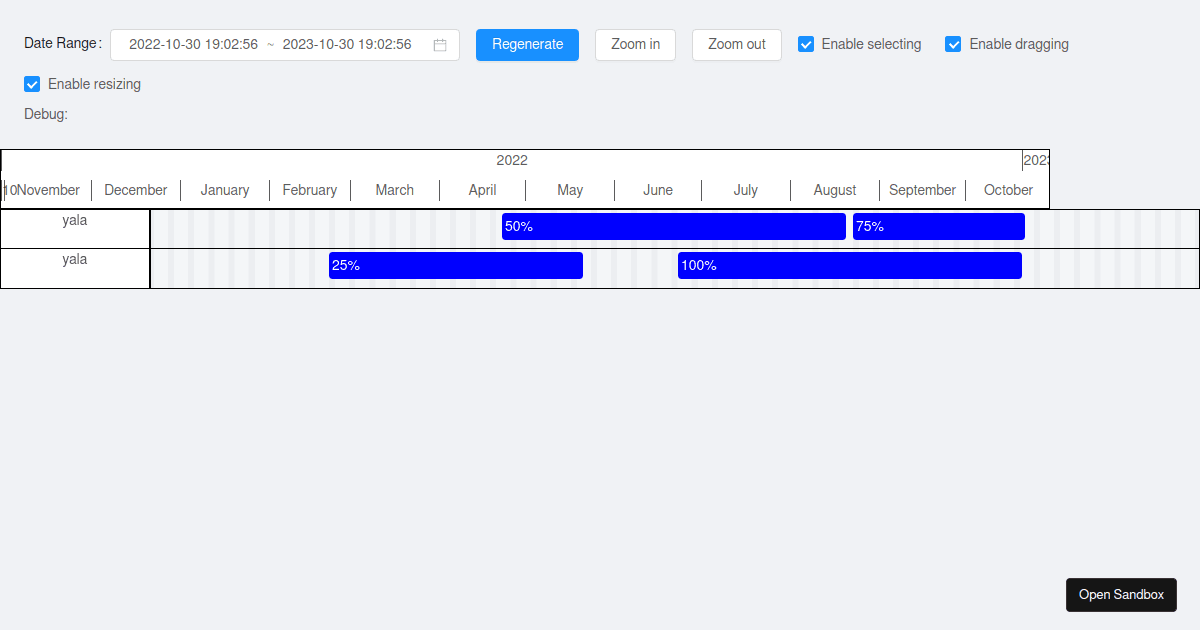
Task: Click the first yala row label
Action: coord(74,220)
